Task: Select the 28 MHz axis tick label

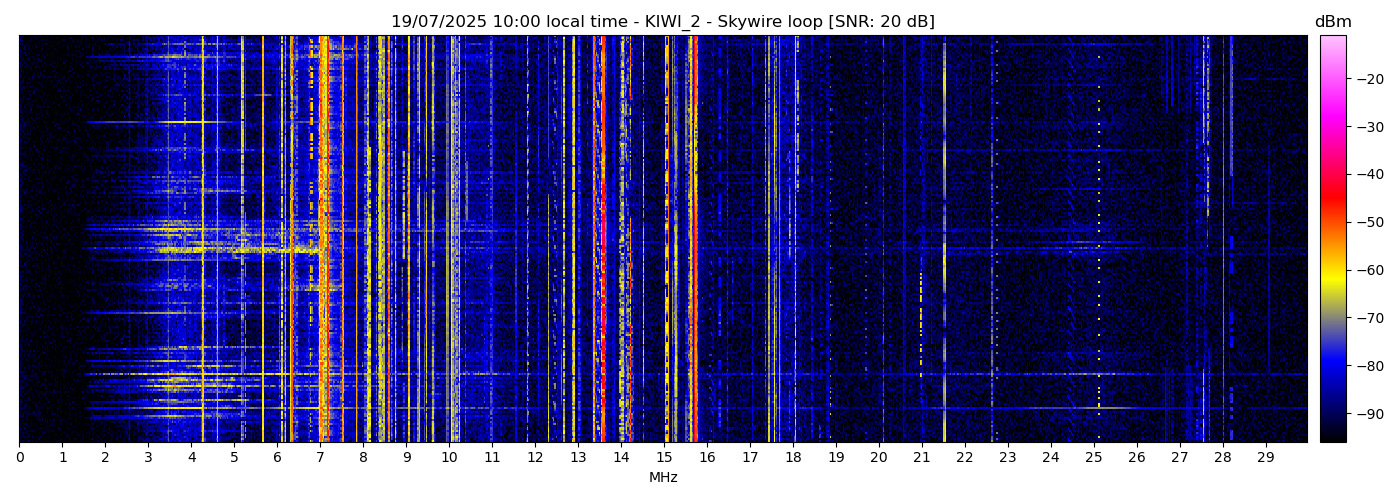Action: click(1222, 457)
